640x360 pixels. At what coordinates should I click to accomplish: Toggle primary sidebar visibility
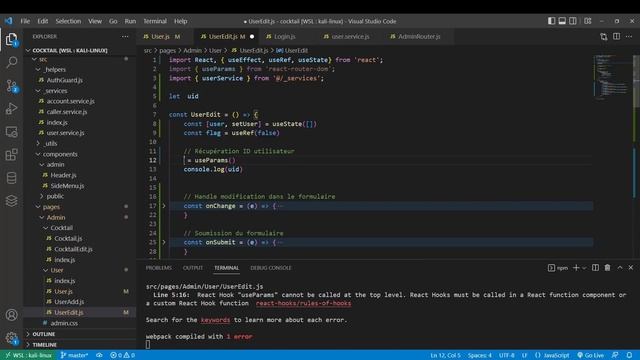click(x=551, y=21)
